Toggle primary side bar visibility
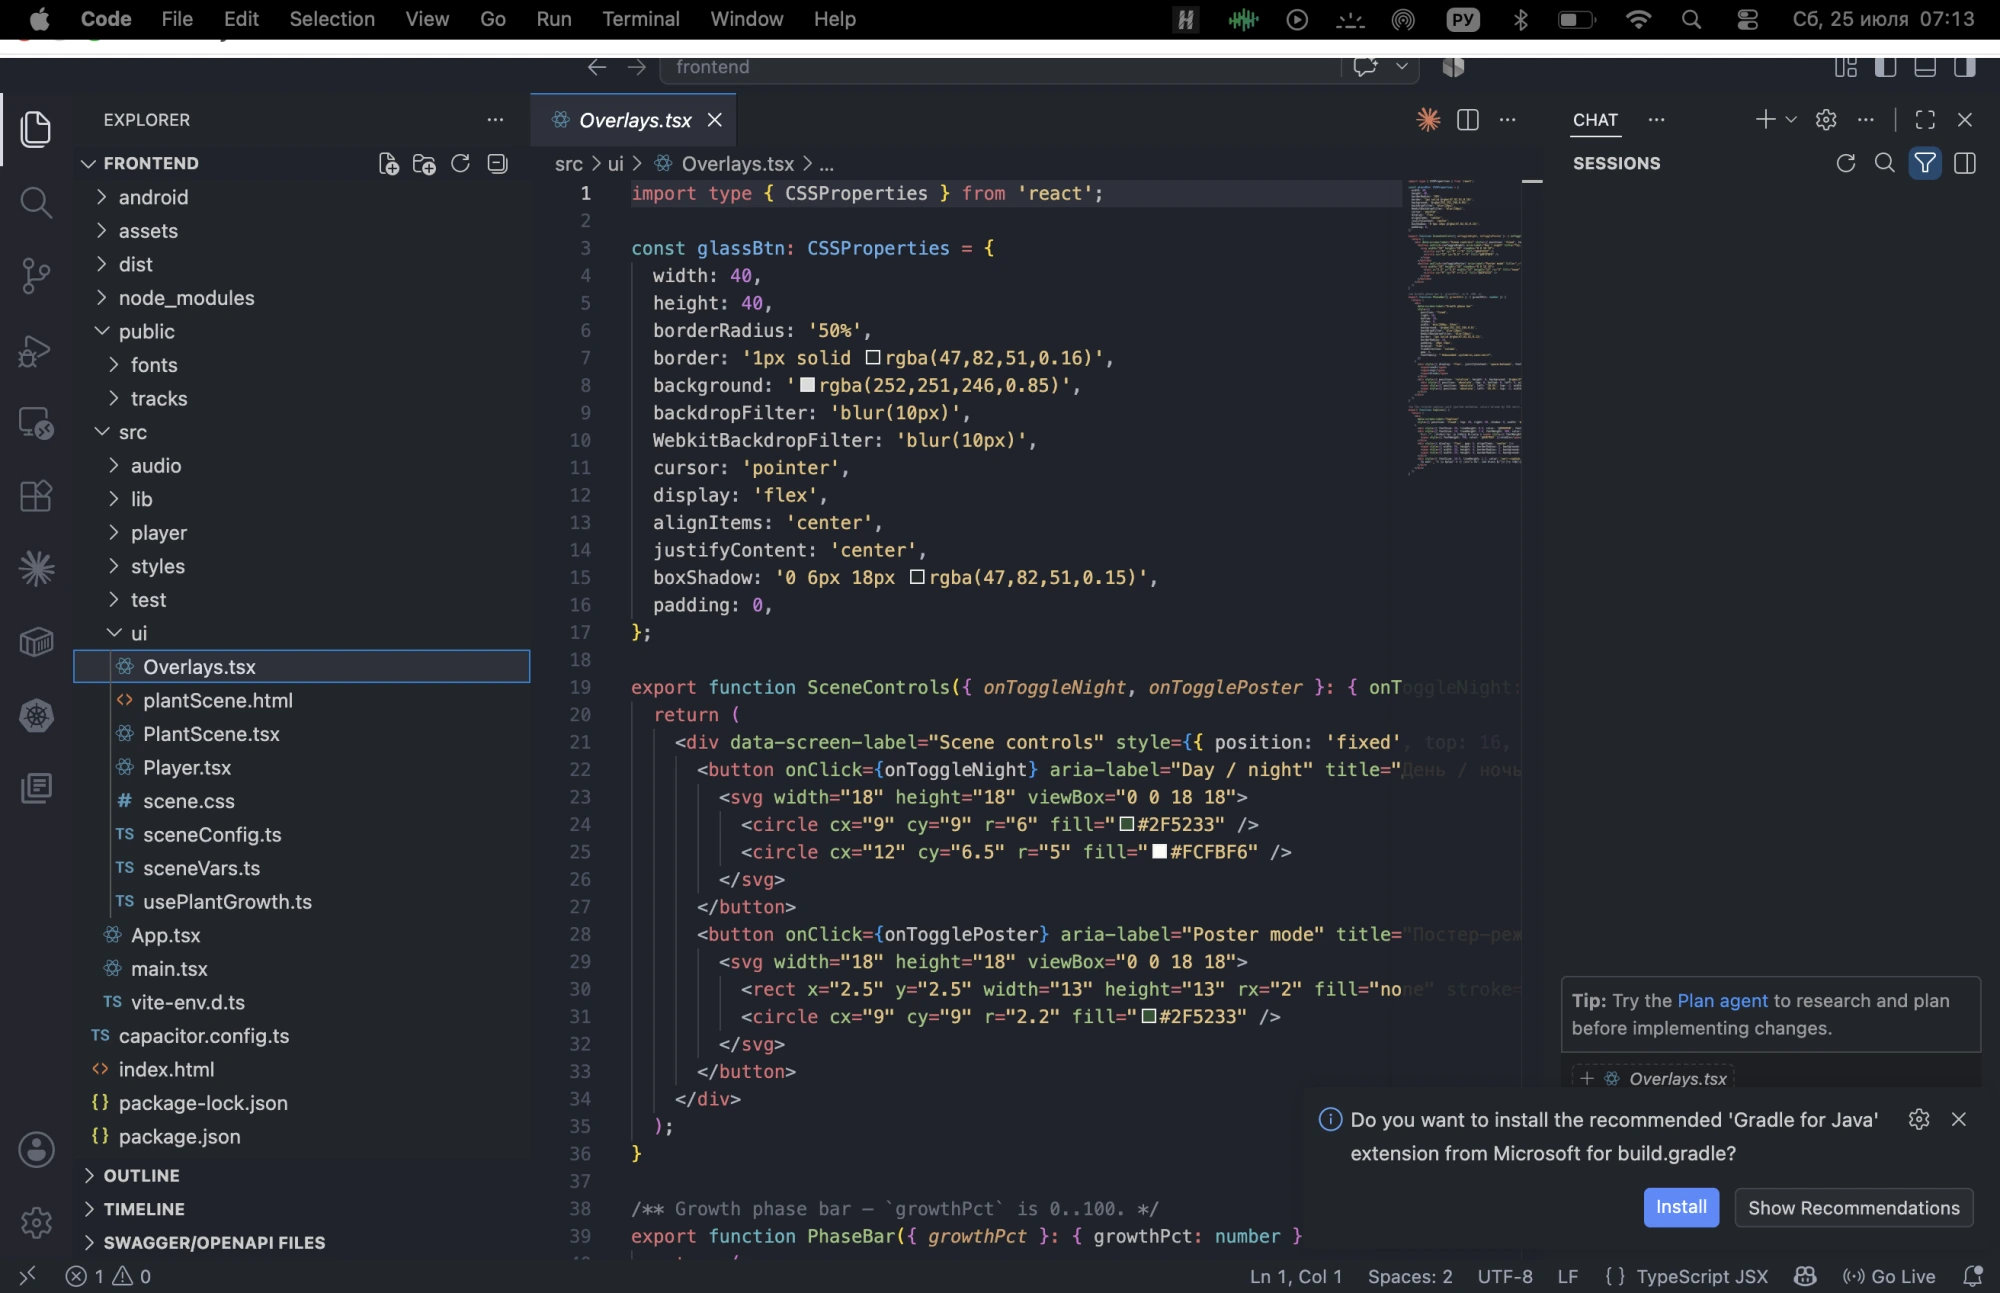Screen dimensions: 2000x1293 coord(1885,67)
